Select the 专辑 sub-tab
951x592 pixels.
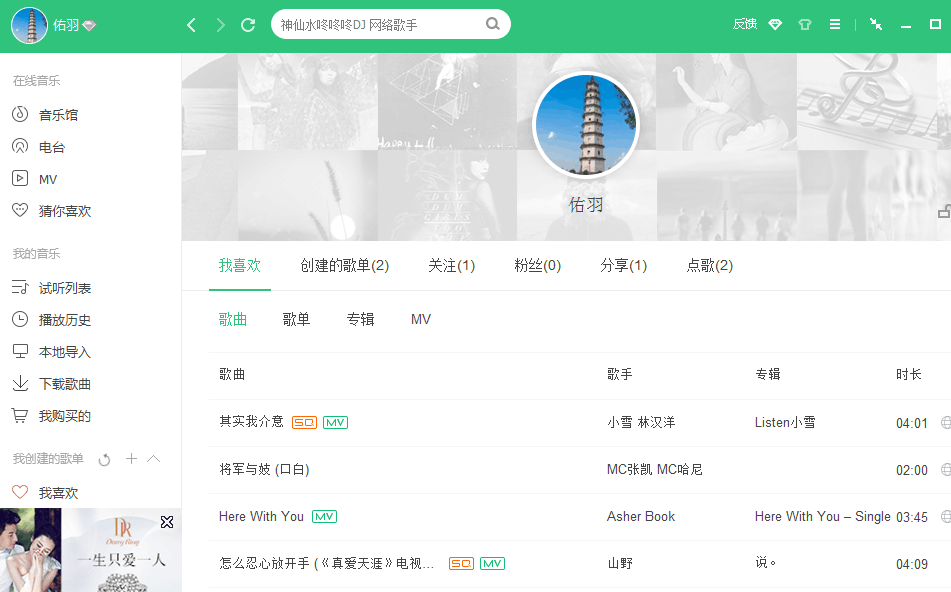pos(360,319)
